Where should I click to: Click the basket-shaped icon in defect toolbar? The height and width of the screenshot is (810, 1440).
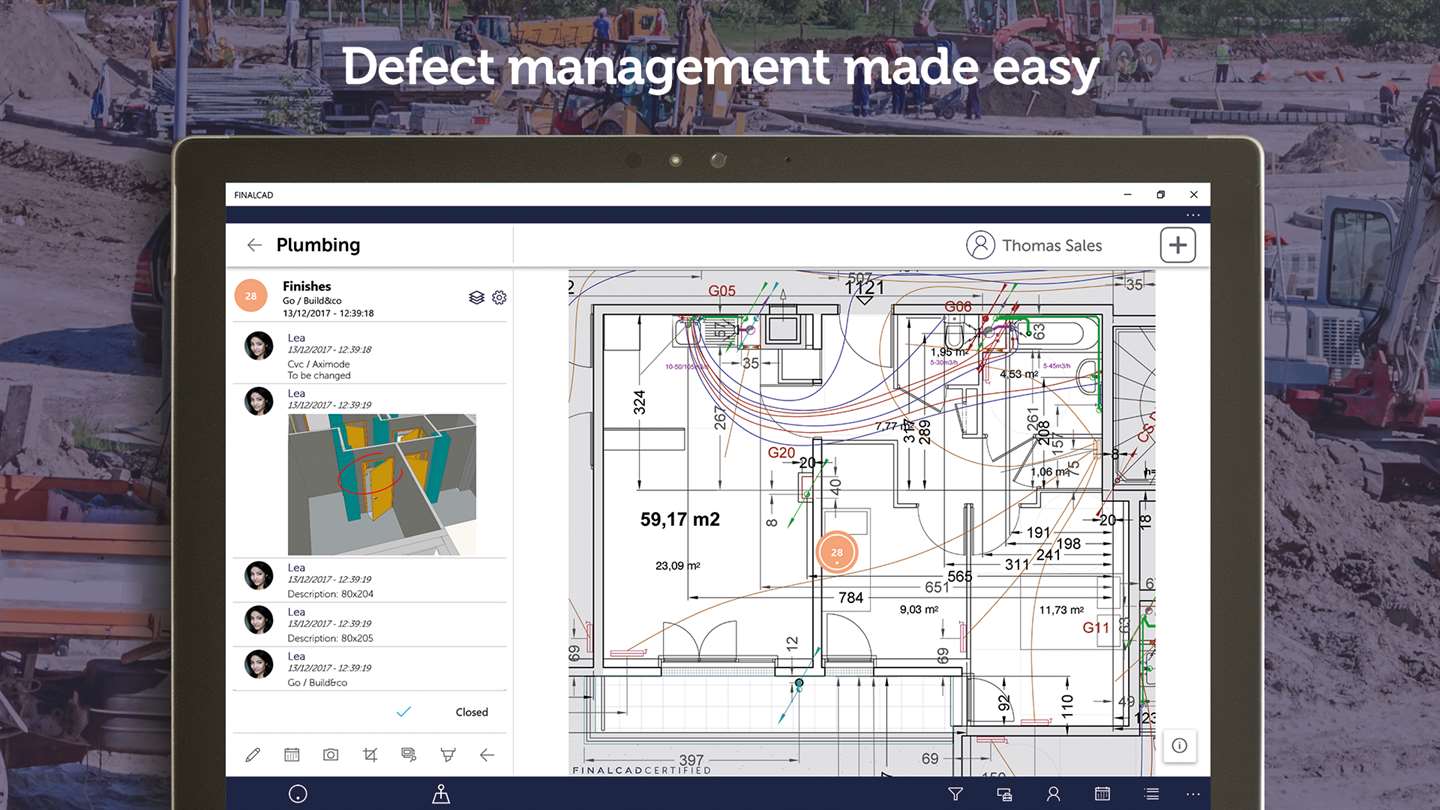448,755
